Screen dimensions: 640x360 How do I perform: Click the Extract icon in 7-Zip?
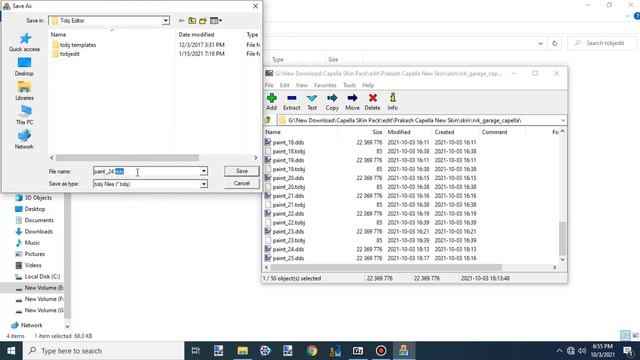[291, 102]
